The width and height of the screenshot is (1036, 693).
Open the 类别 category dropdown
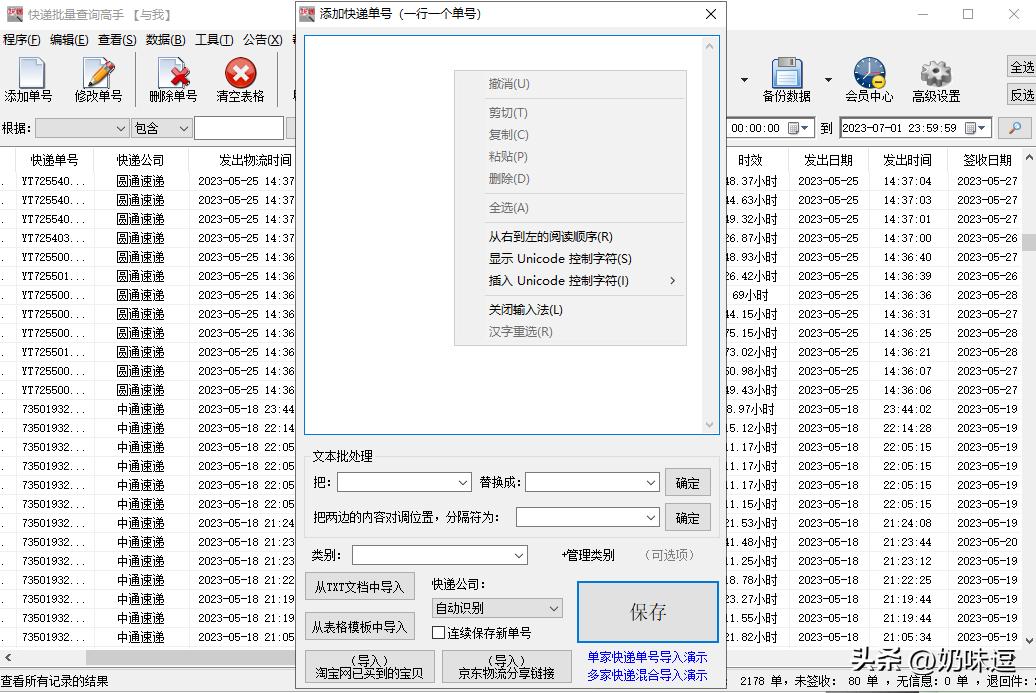(x=519, y=556)
